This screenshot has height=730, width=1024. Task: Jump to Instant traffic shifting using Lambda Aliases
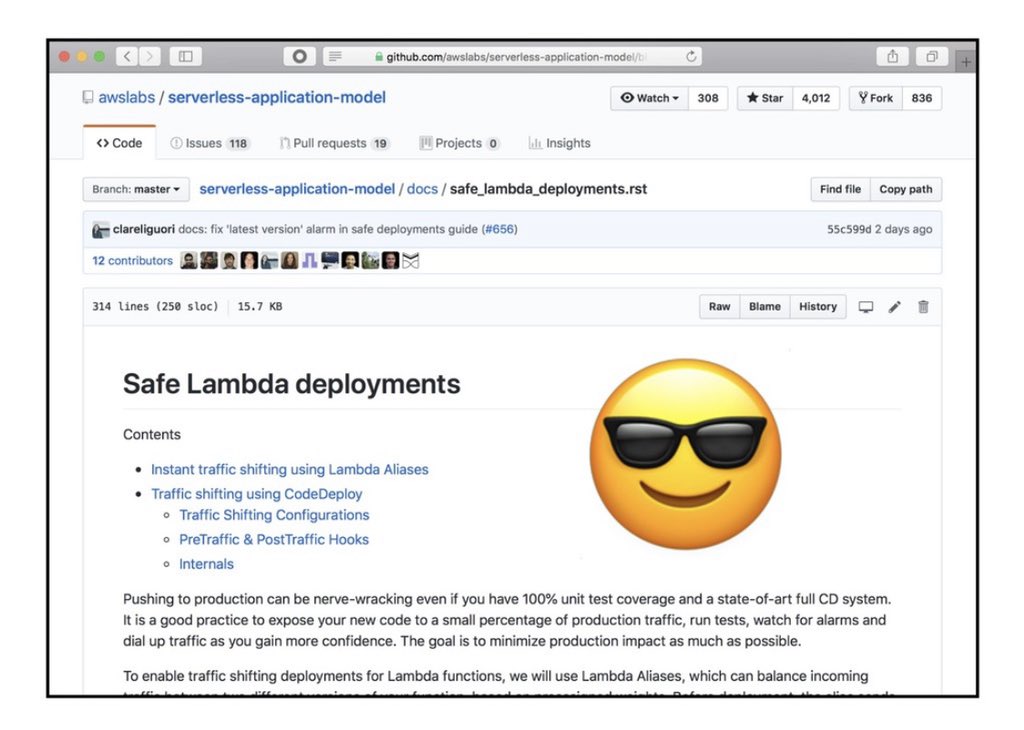tap(289, 469)
